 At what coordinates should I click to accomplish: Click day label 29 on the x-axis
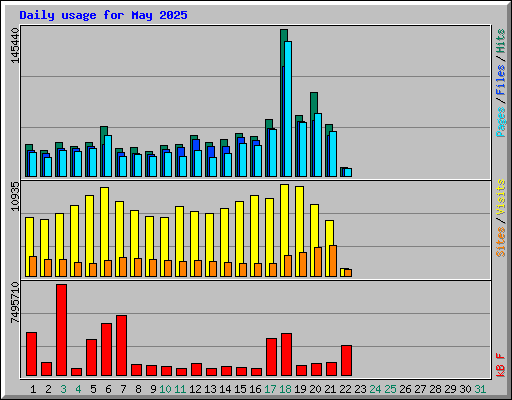[450, 389]
